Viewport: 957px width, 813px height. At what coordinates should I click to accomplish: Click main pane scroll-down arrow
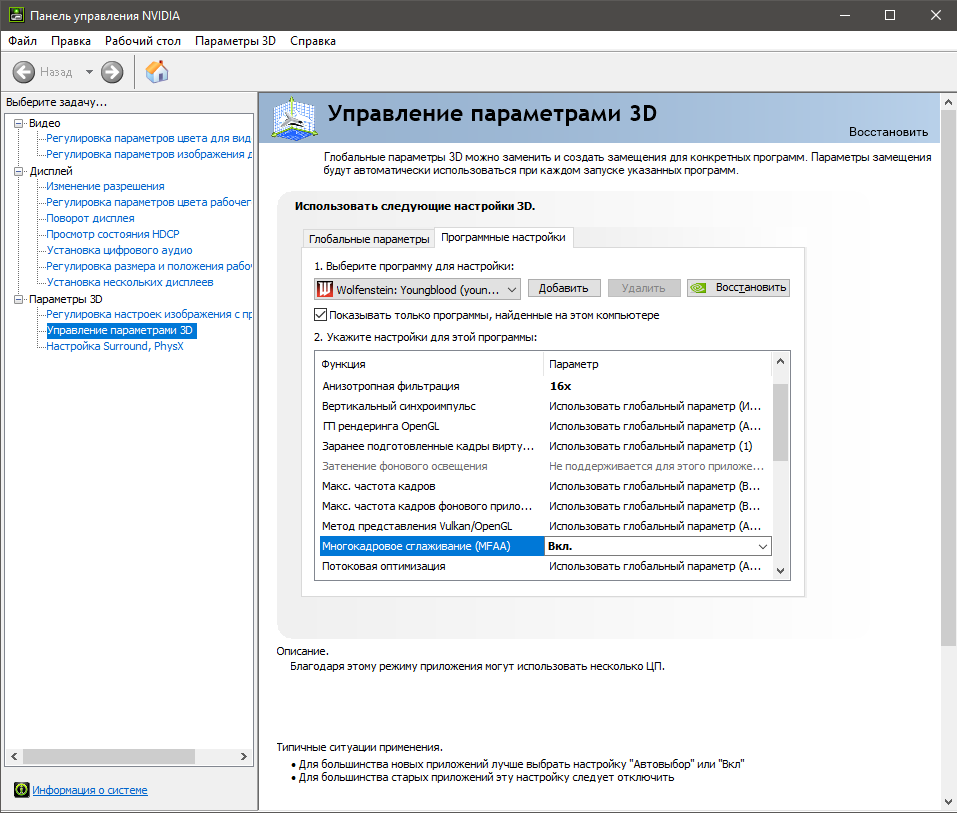coord(948,801)
